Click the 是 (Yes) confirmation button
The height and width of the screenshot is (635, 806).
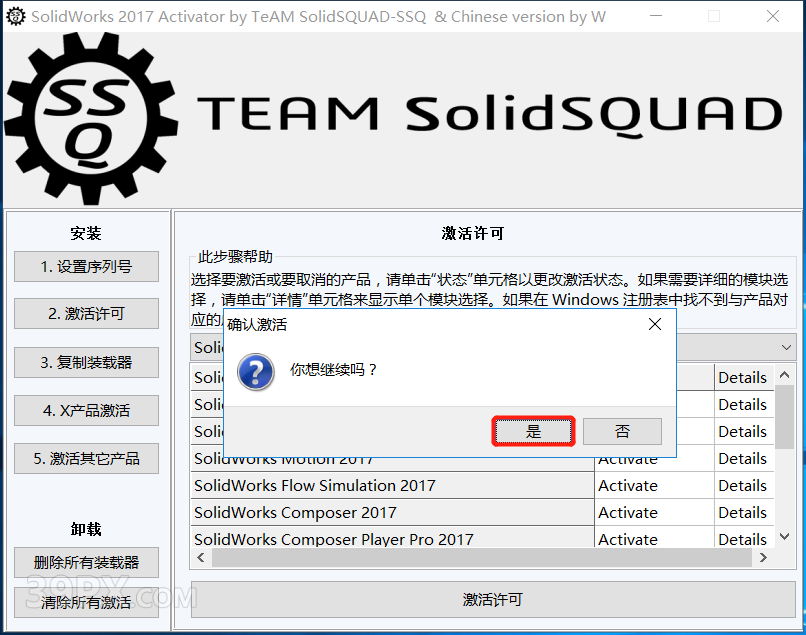pos(533,431)
